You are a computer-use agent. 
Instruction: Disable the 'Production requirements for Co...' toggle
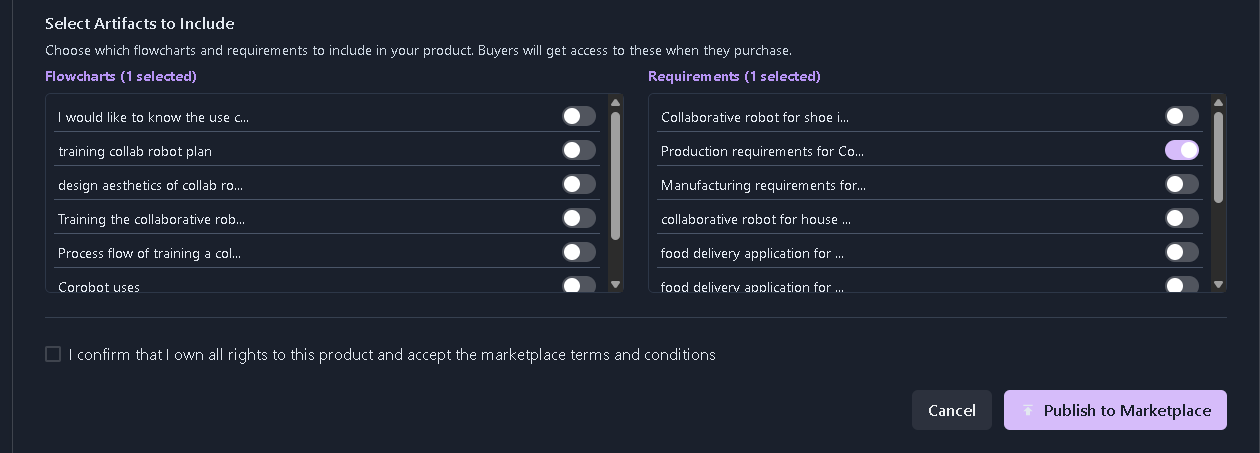tap(1182, 150)
